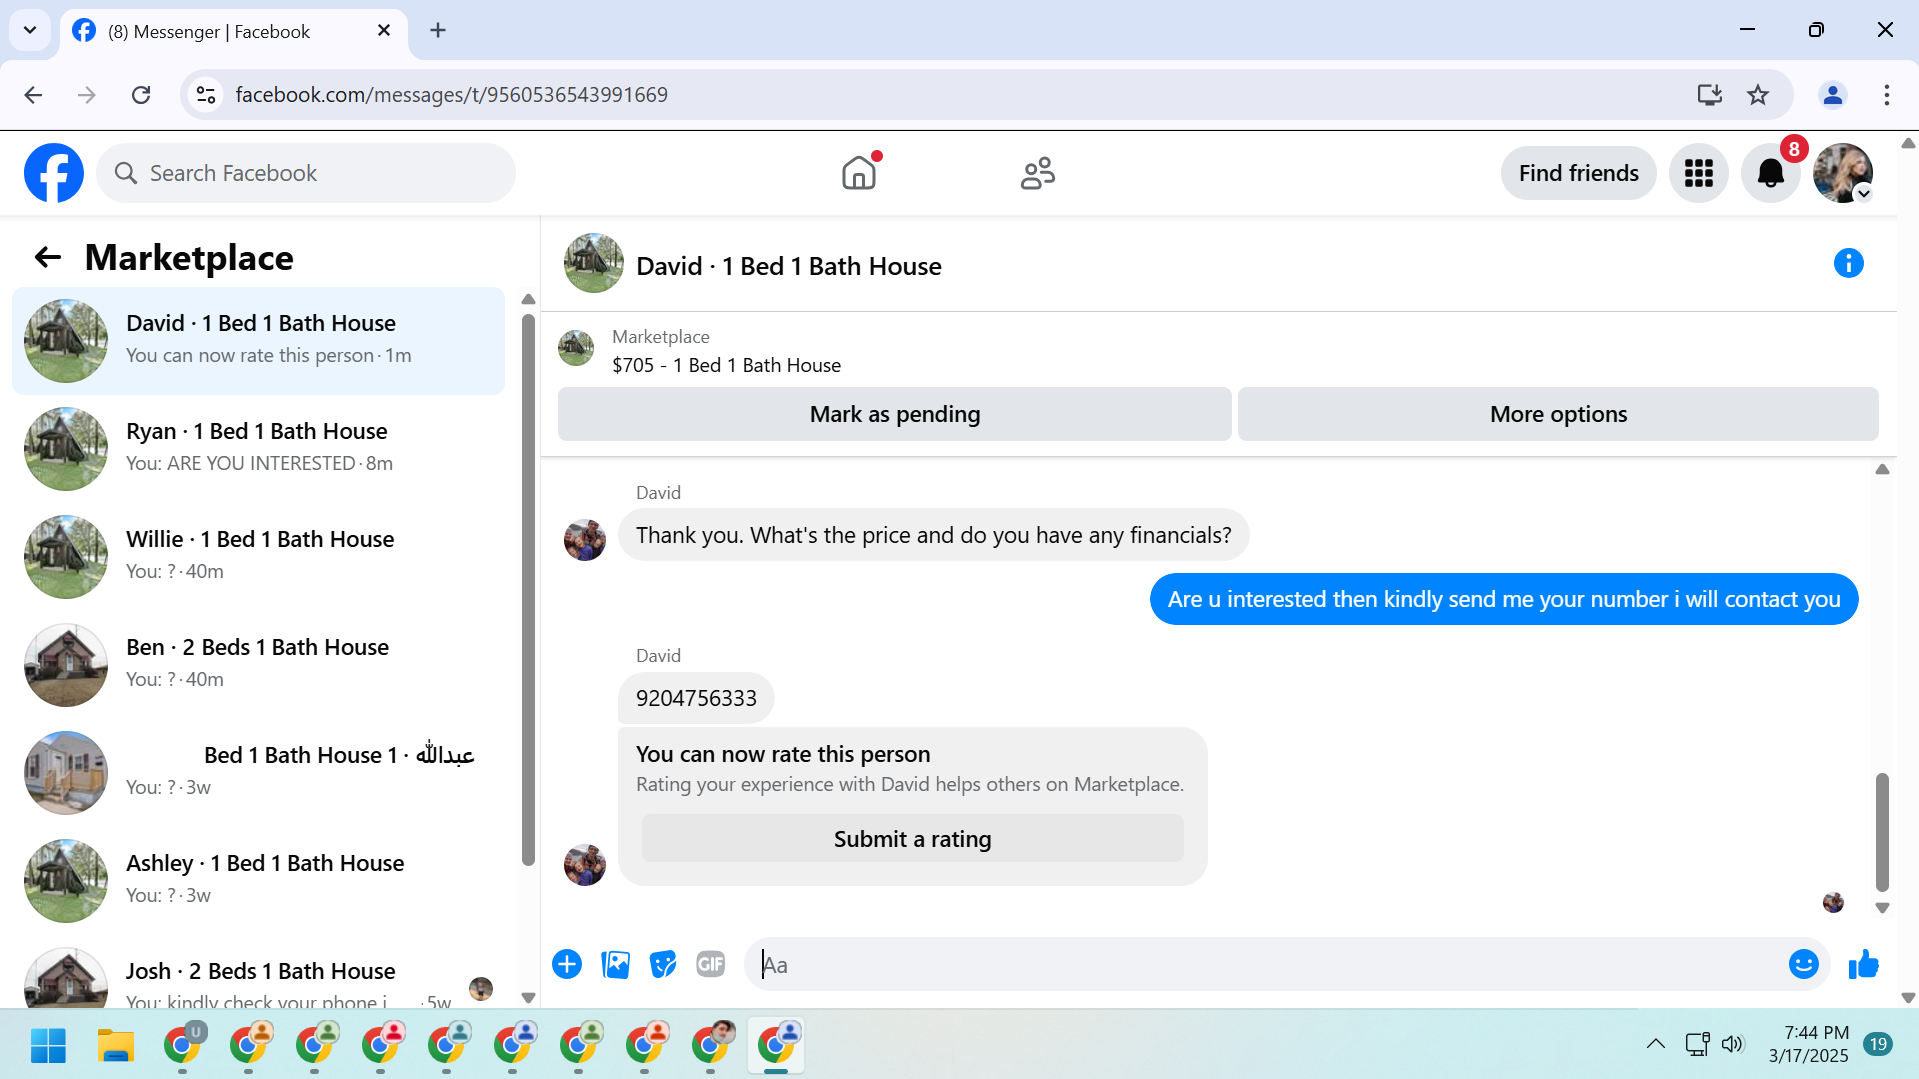Open the network display icon in tray
Viewport: 1919px width, 1079px height.
(x=1697, y=1045)
